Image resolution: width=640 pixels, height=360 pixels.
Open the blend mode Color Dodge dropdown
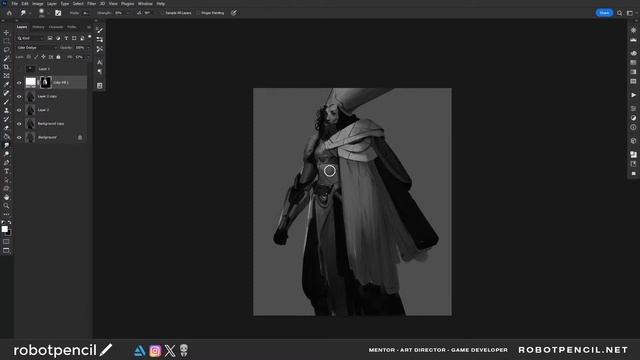click(x=37, y=48)
